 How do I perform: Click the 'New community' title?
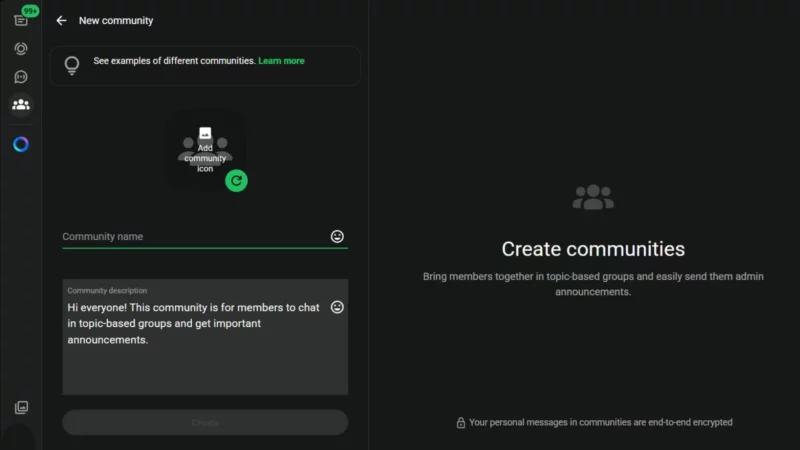116,20
